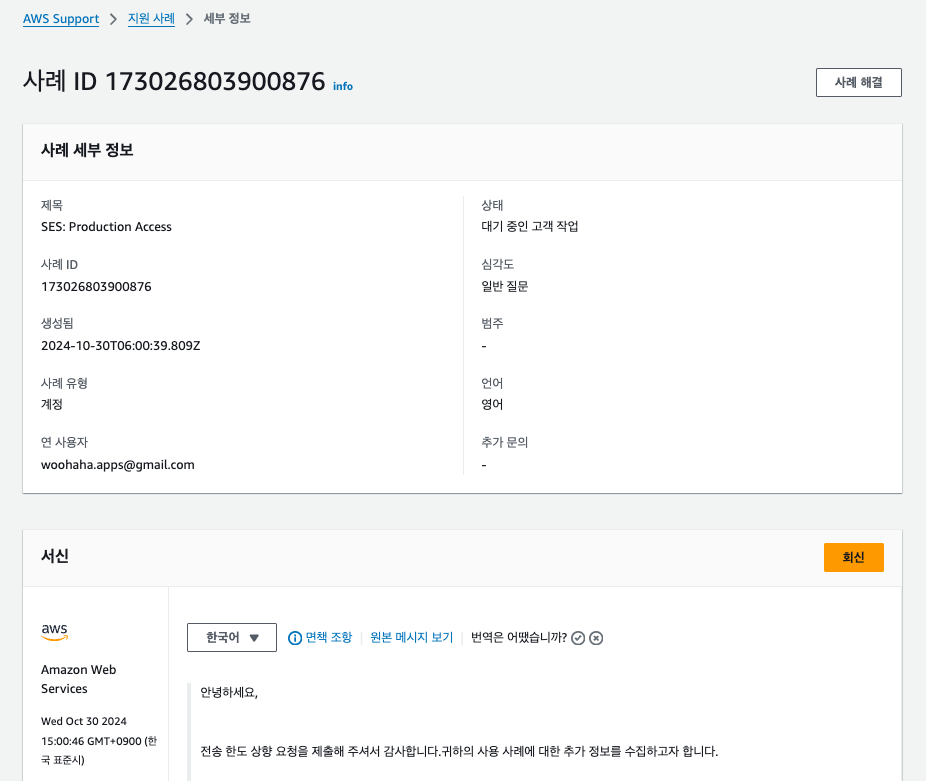Click the 세부 정보 breadcrumb text
926x781 pixels.
pos(227,19)
